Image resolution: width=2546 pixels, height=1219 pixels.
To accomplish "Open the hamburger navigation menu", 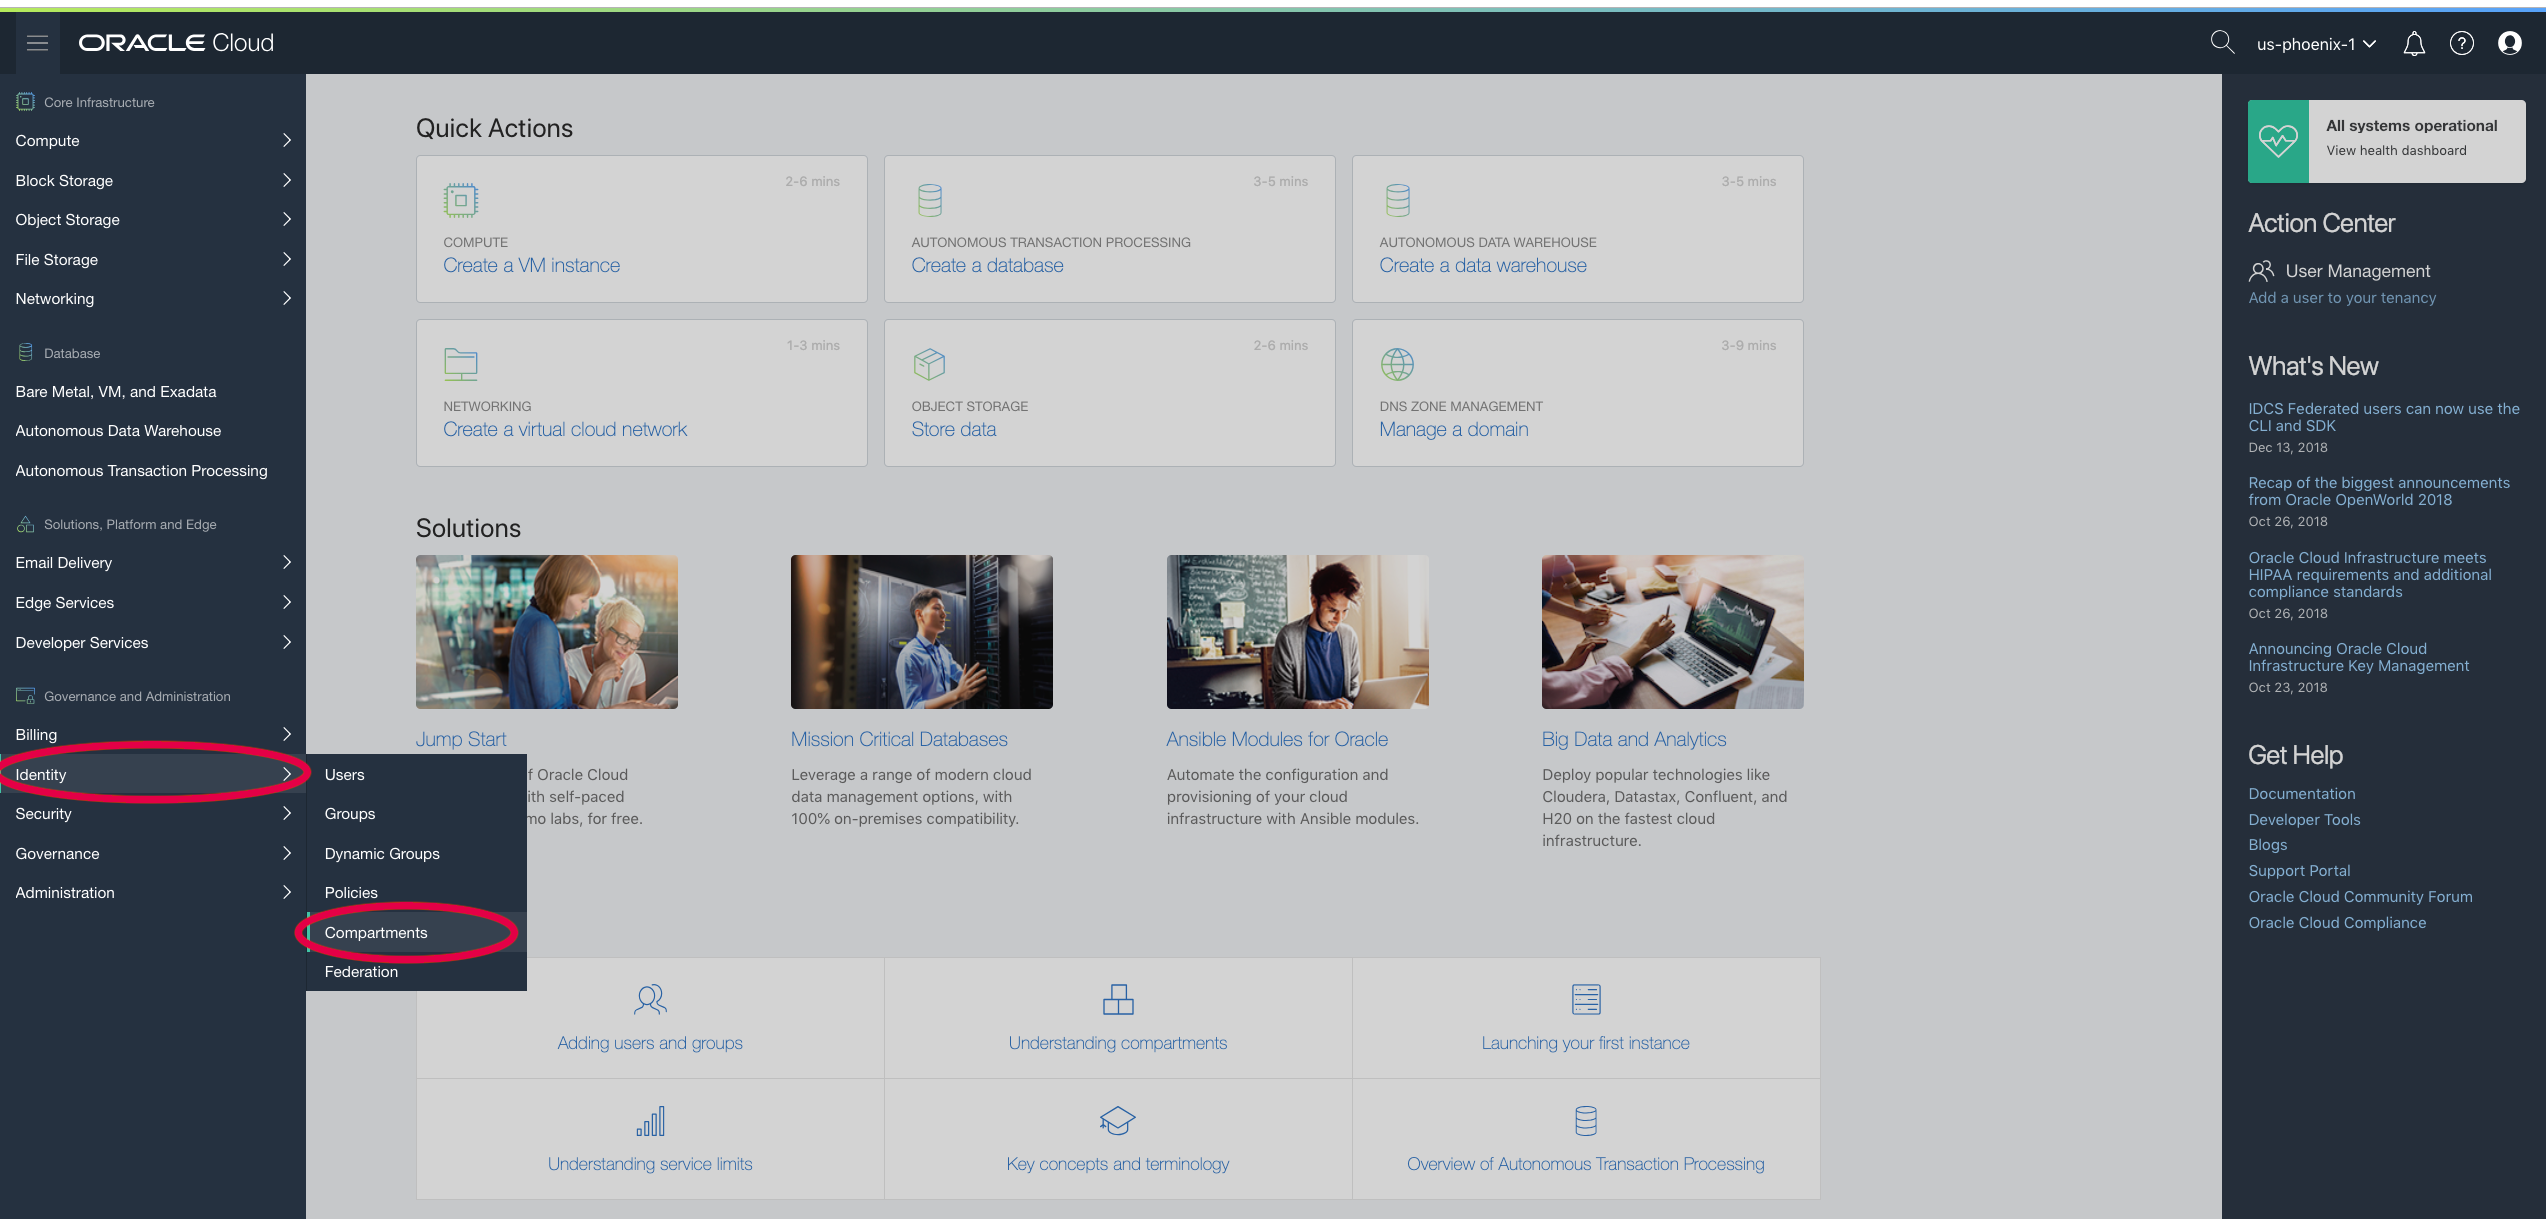I will tap(37, 43).
